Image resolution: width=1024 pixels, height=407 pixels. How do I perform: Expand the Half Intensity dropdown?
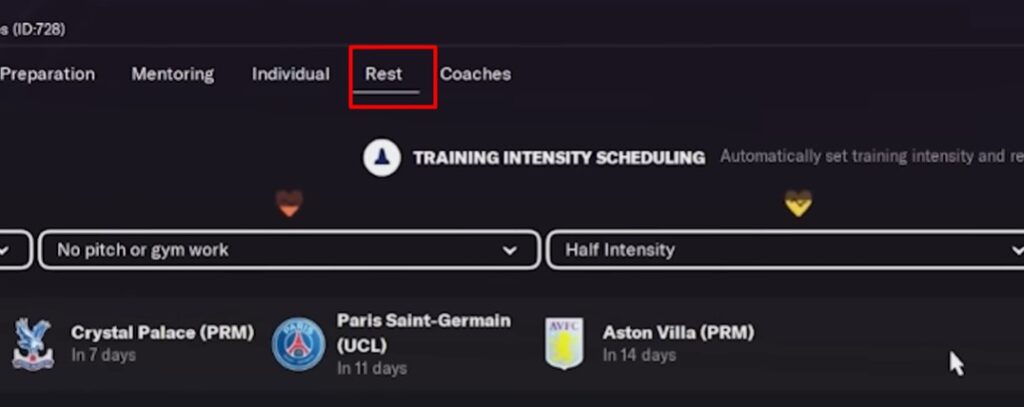785,250
